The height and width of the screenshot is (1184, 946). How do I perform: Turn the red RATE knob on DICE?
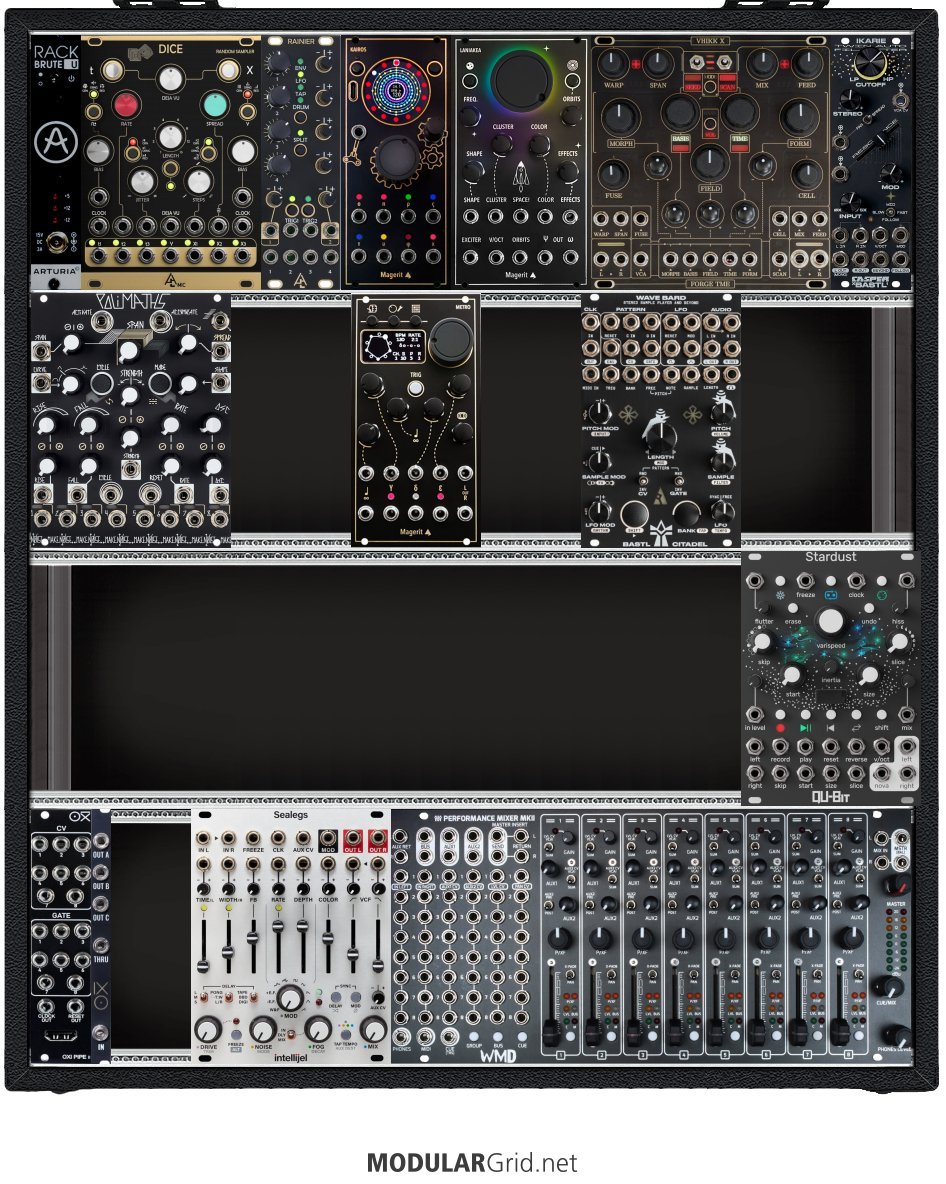(x=127, y=106)
